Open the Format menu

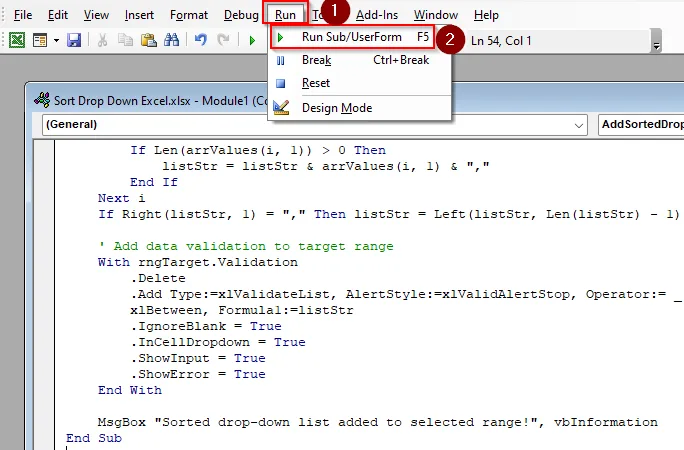(x=189, y=15)
